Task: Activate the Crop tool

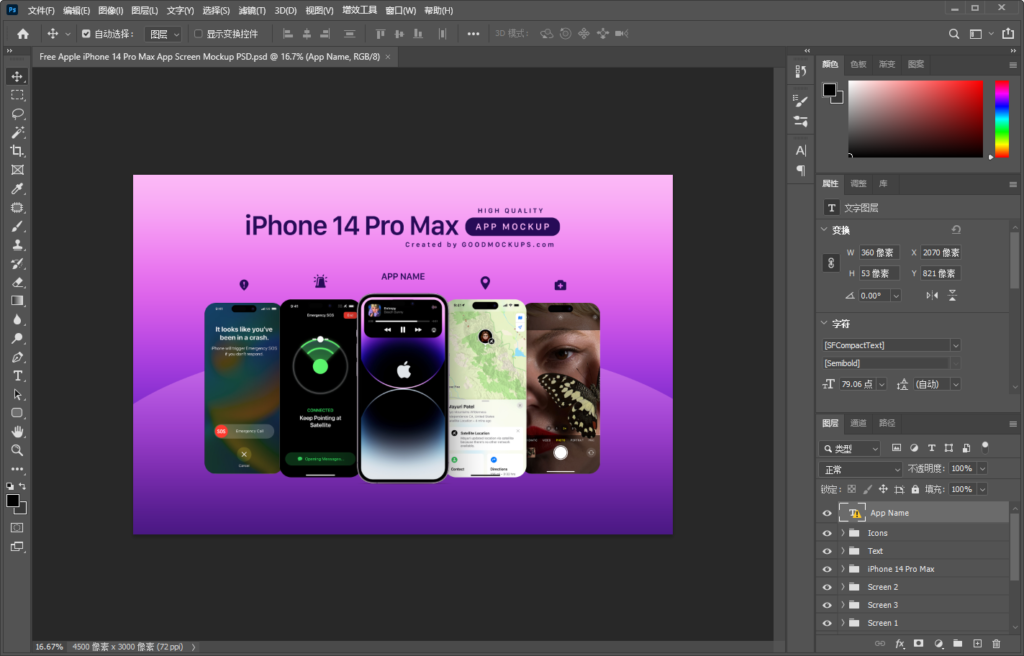Action: pos(17,151)
